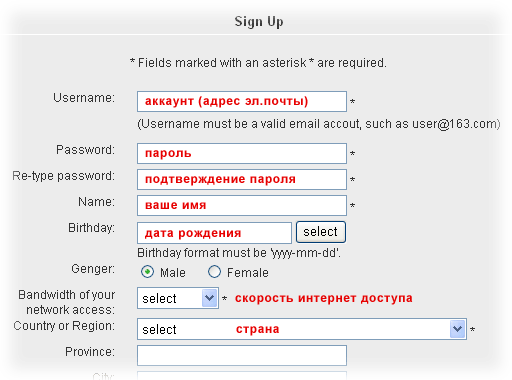Click the Province input field
The height and width of the screenshot is (380, 512).
pos(242,355)
